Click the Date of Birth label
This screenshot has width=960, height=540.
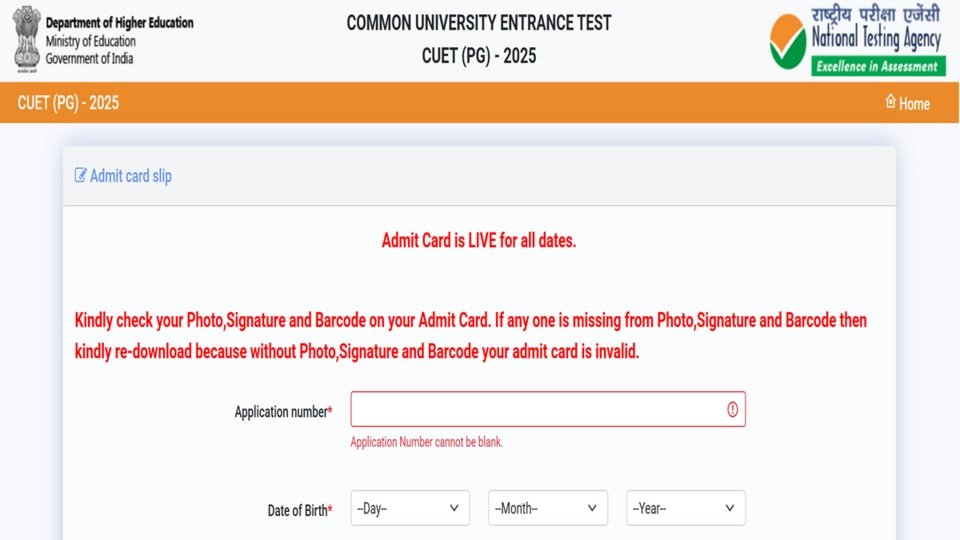click(300, 510)
